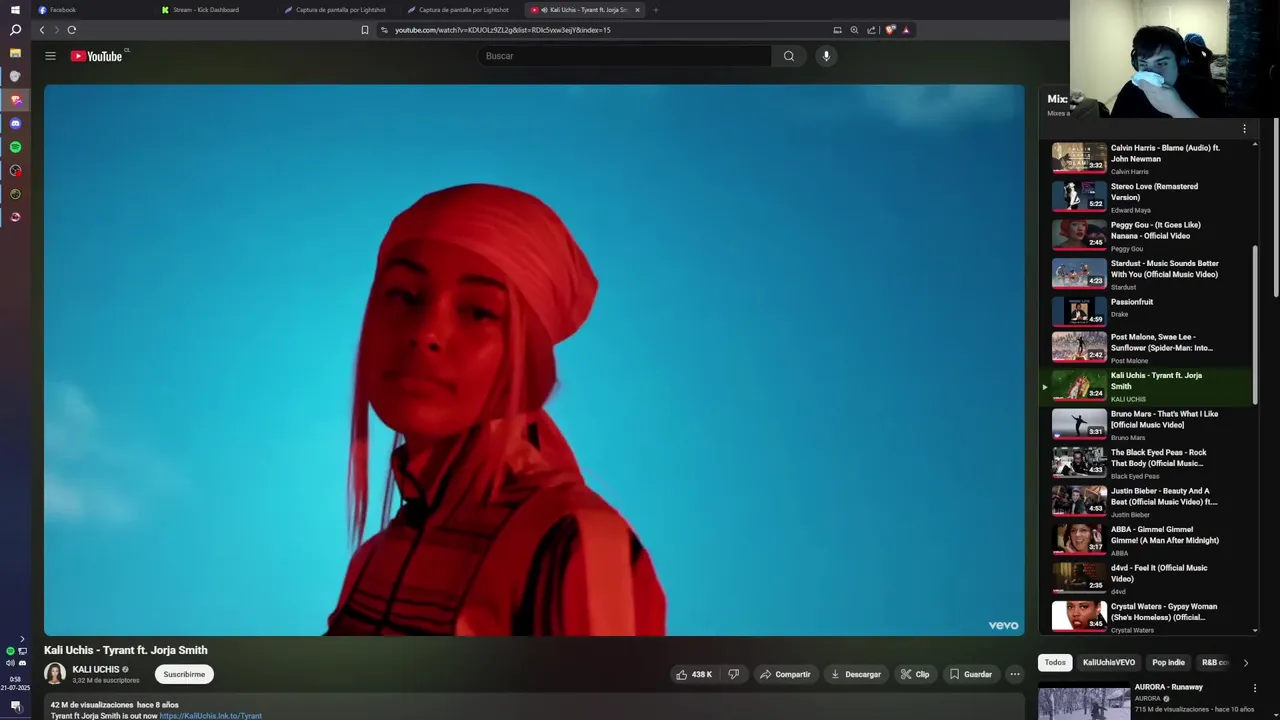Play Justin Bieber Beauty And A Beat
The height and width of the screenshot is (720, 1280).
[x=1145, y=502]
